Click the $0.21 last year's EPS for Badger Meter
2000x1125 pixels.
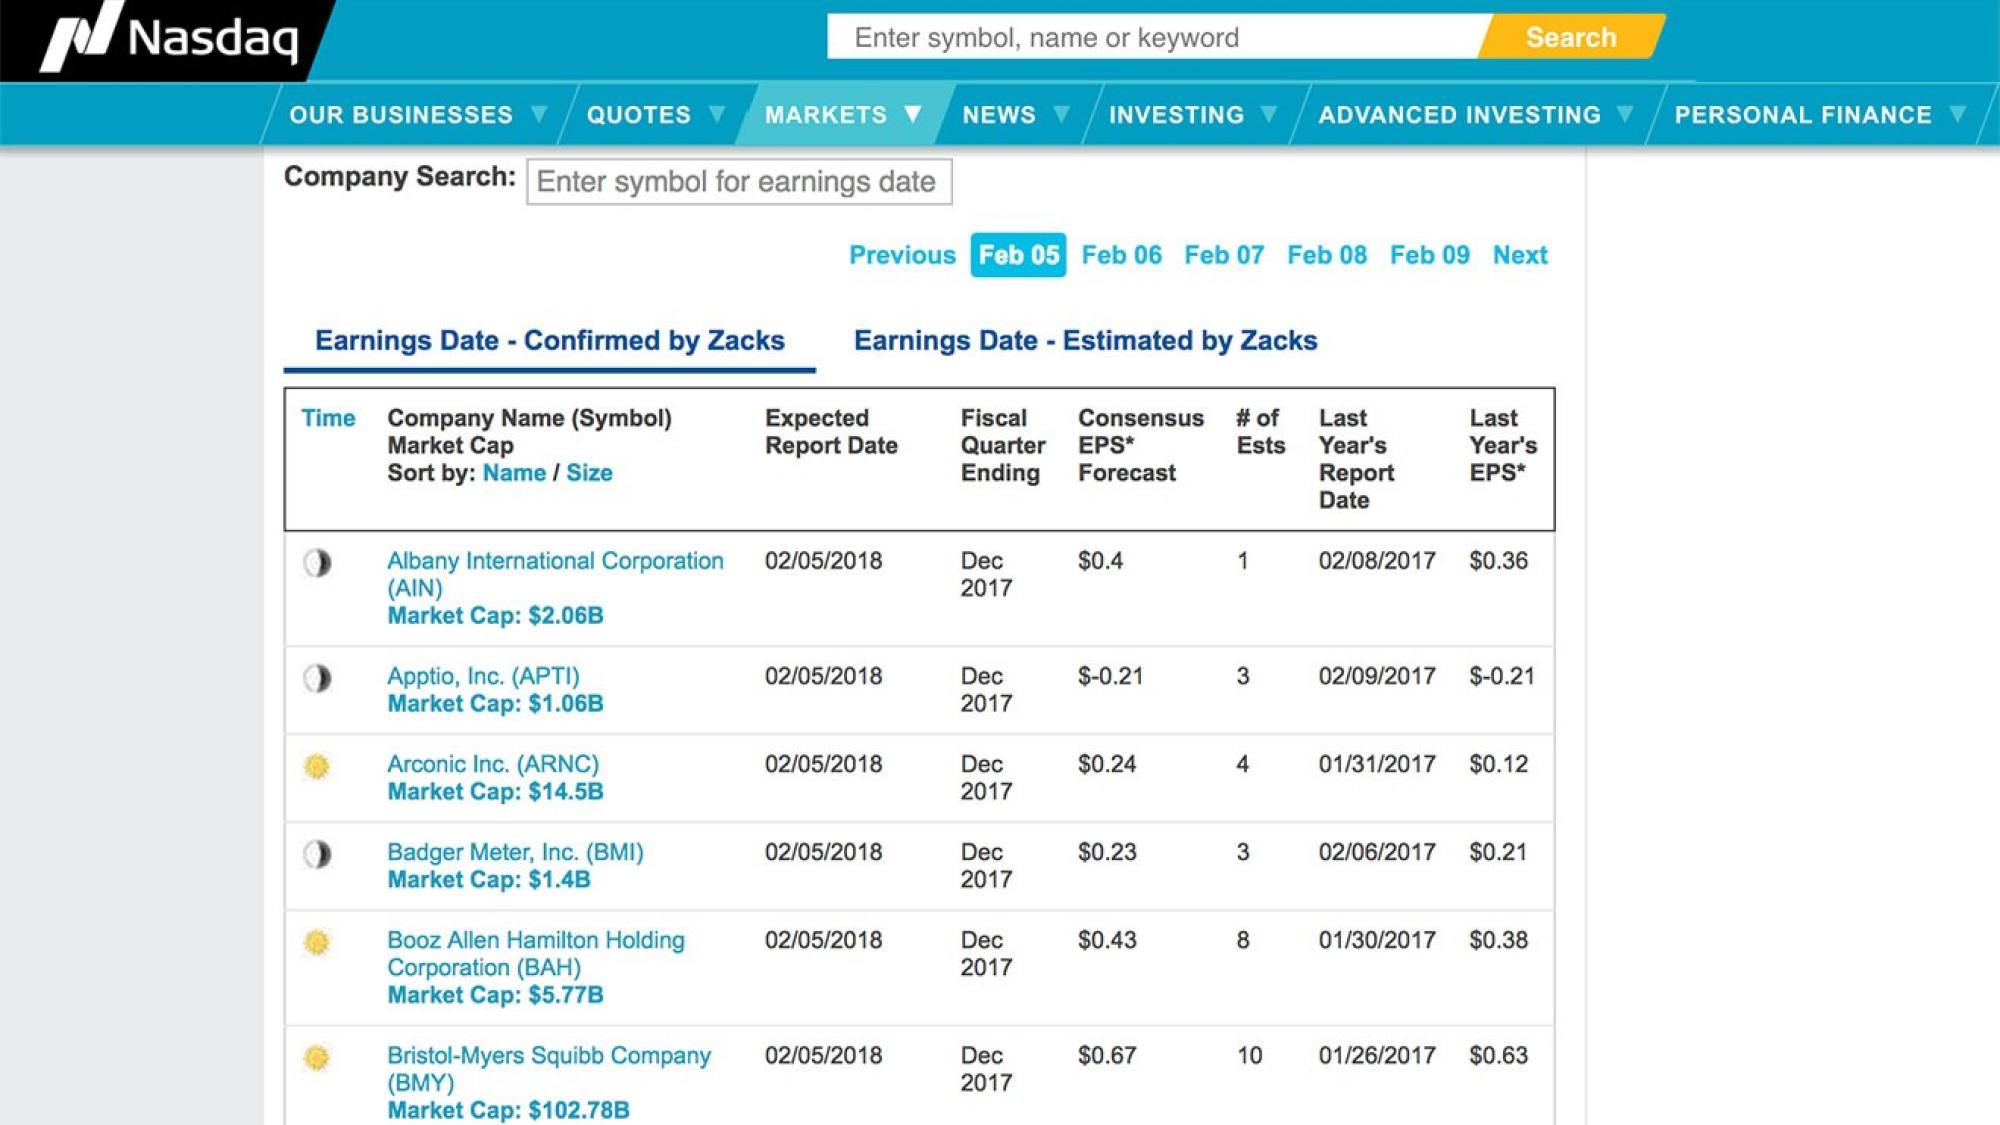(x=1498, y=852)
